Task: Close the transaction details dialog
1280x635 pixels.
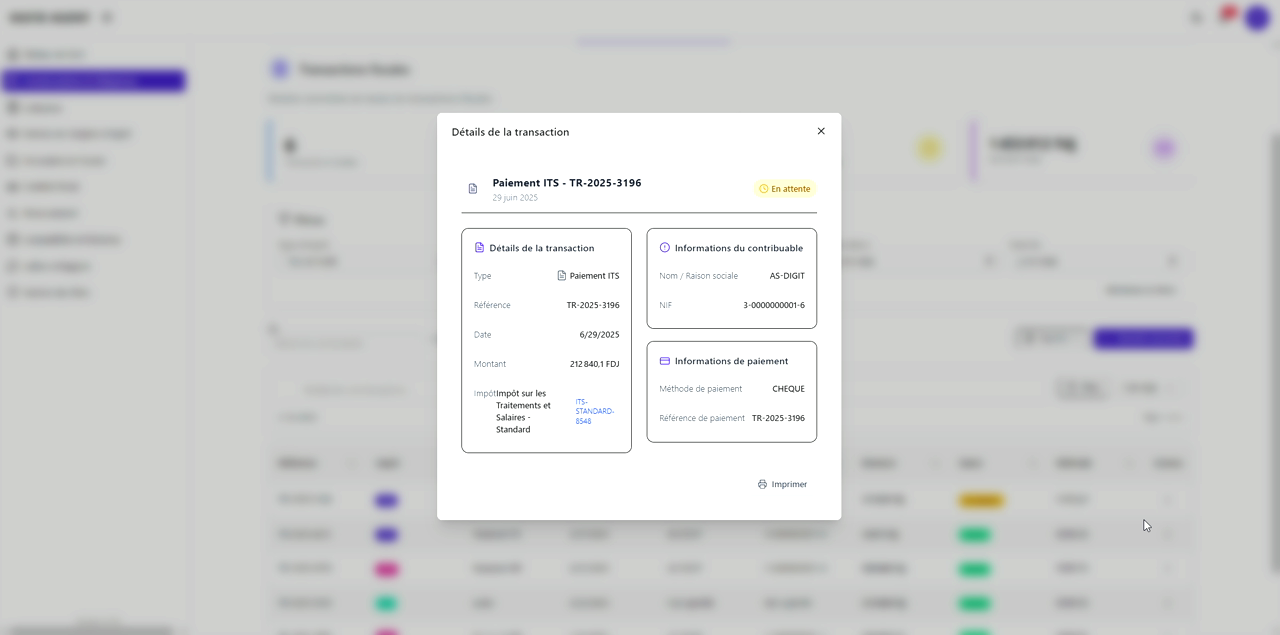Action: (x=821, y=131)
